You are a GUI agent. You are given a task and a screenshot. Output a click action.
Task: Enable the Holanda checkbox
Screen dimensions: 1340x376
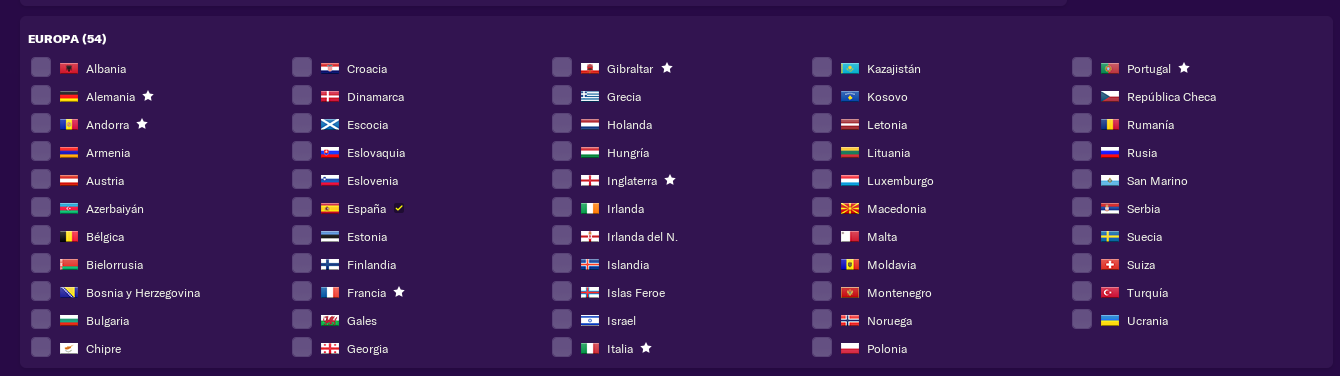(x=562, y=123)
